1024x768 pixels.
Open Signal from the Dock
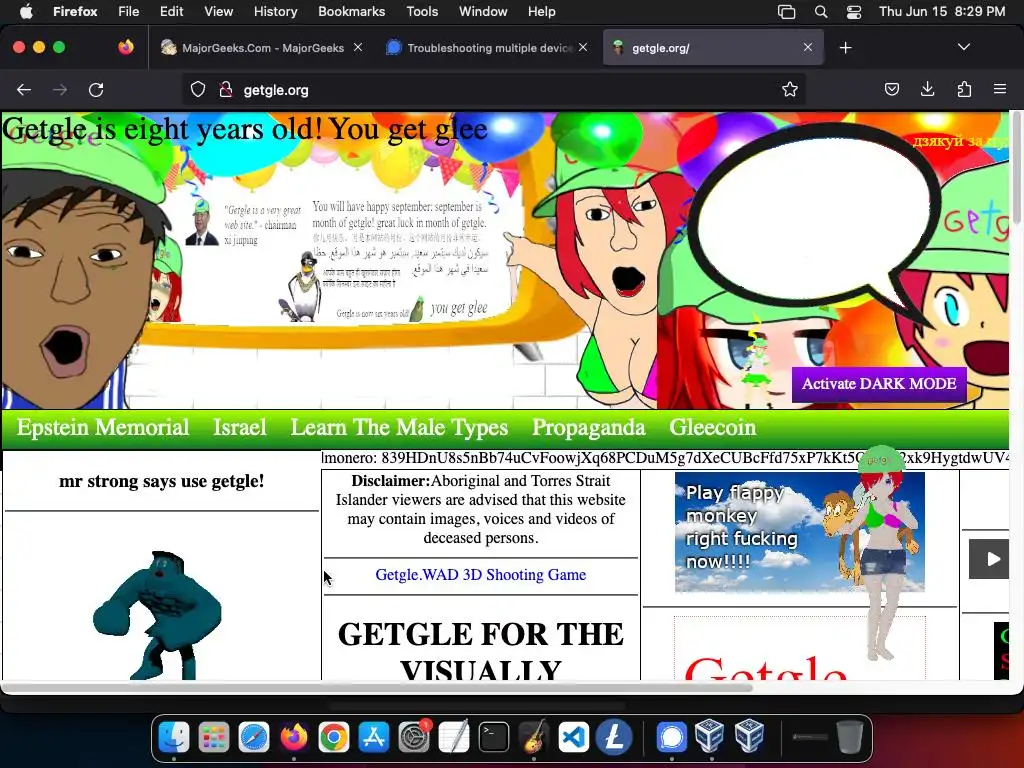click(x=671, y=737)
